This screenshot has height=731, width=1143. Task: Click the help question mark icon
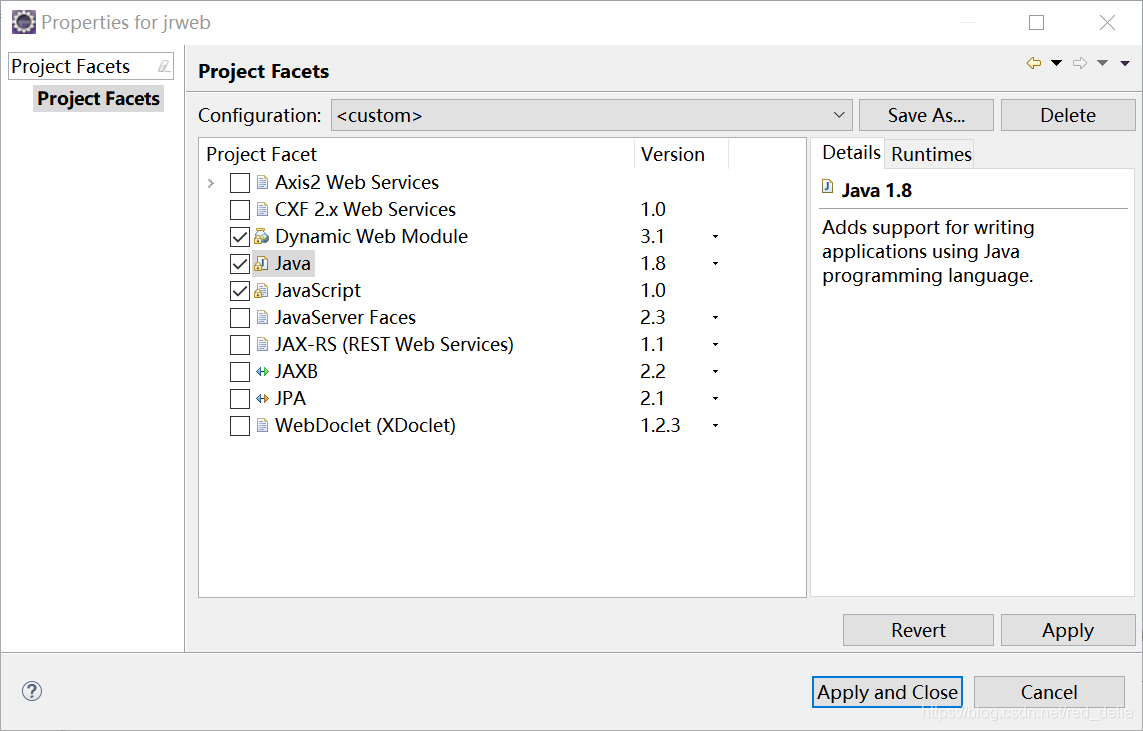pyautogui.click(x=32, y=691)
